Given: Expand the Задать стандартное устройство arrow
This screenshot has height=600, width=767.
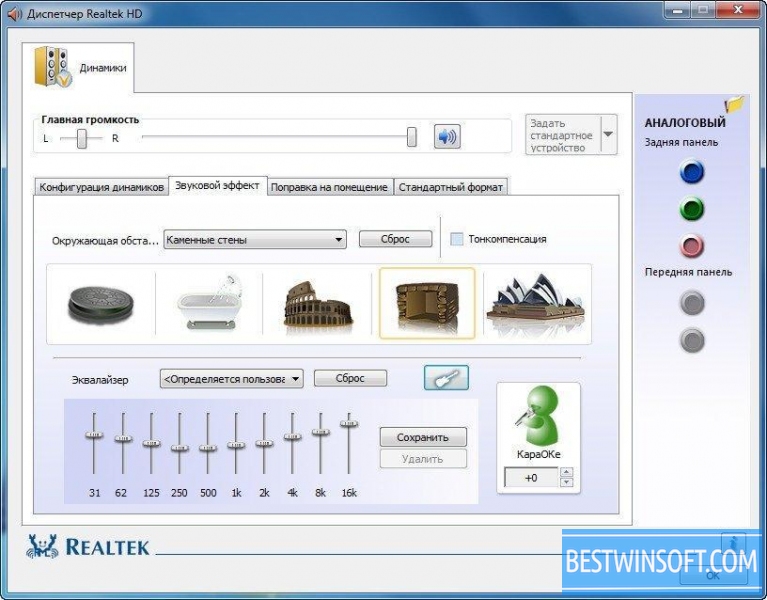Looking at the screenshot, I should click(x=608, y=134).
